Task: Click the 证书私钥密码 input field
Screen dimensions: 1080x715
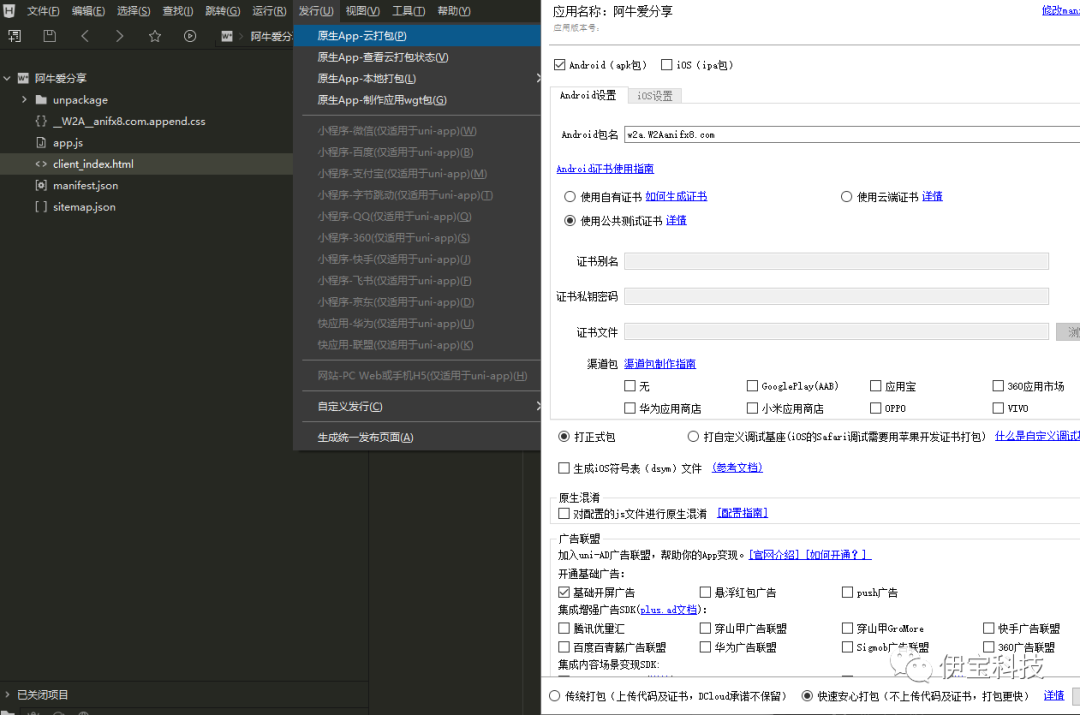Action: tap(836, 296)
